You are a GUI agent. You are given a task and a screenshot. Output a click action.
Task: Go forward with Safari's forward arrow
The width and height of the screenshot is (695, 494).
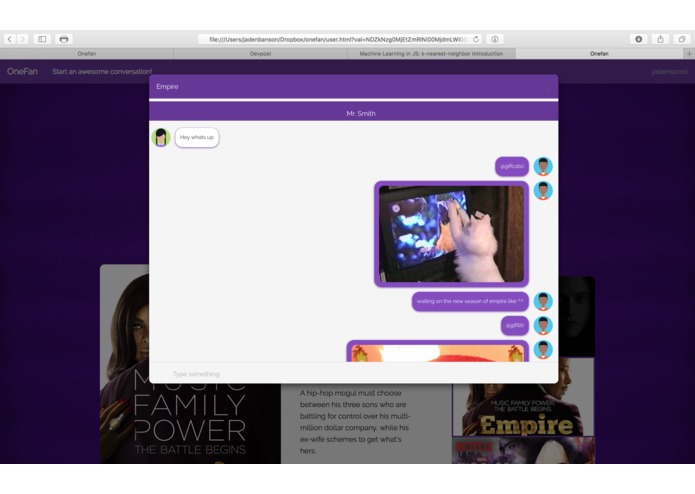23,39
